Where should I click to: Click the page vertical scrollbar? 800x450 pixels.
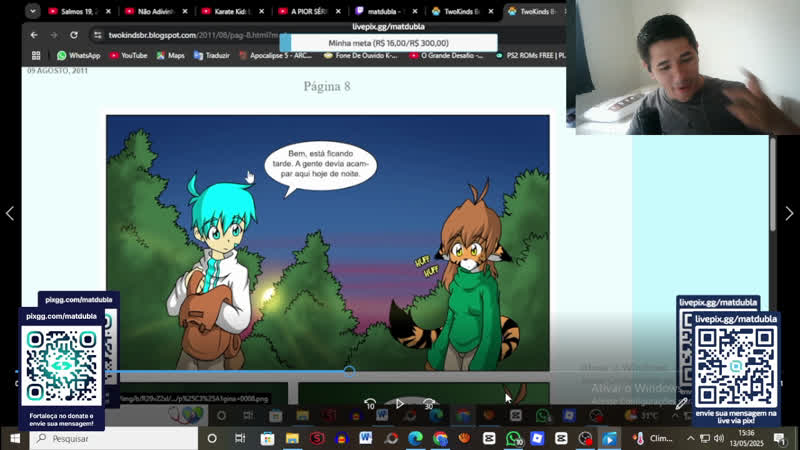772,184
